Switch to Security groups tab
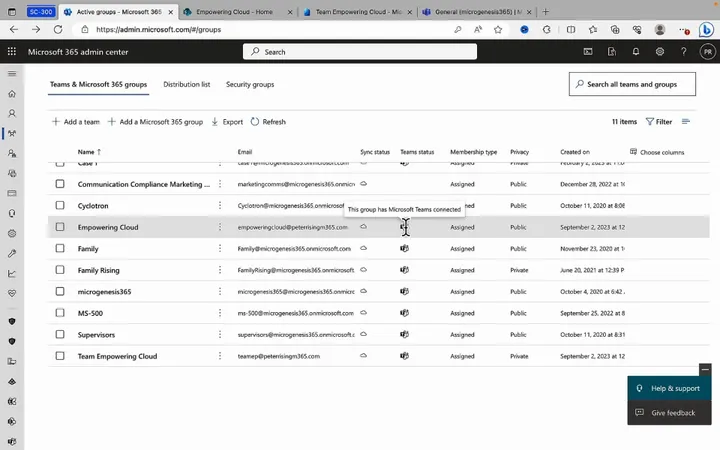 pyautogui.click(x=250, y=84)
